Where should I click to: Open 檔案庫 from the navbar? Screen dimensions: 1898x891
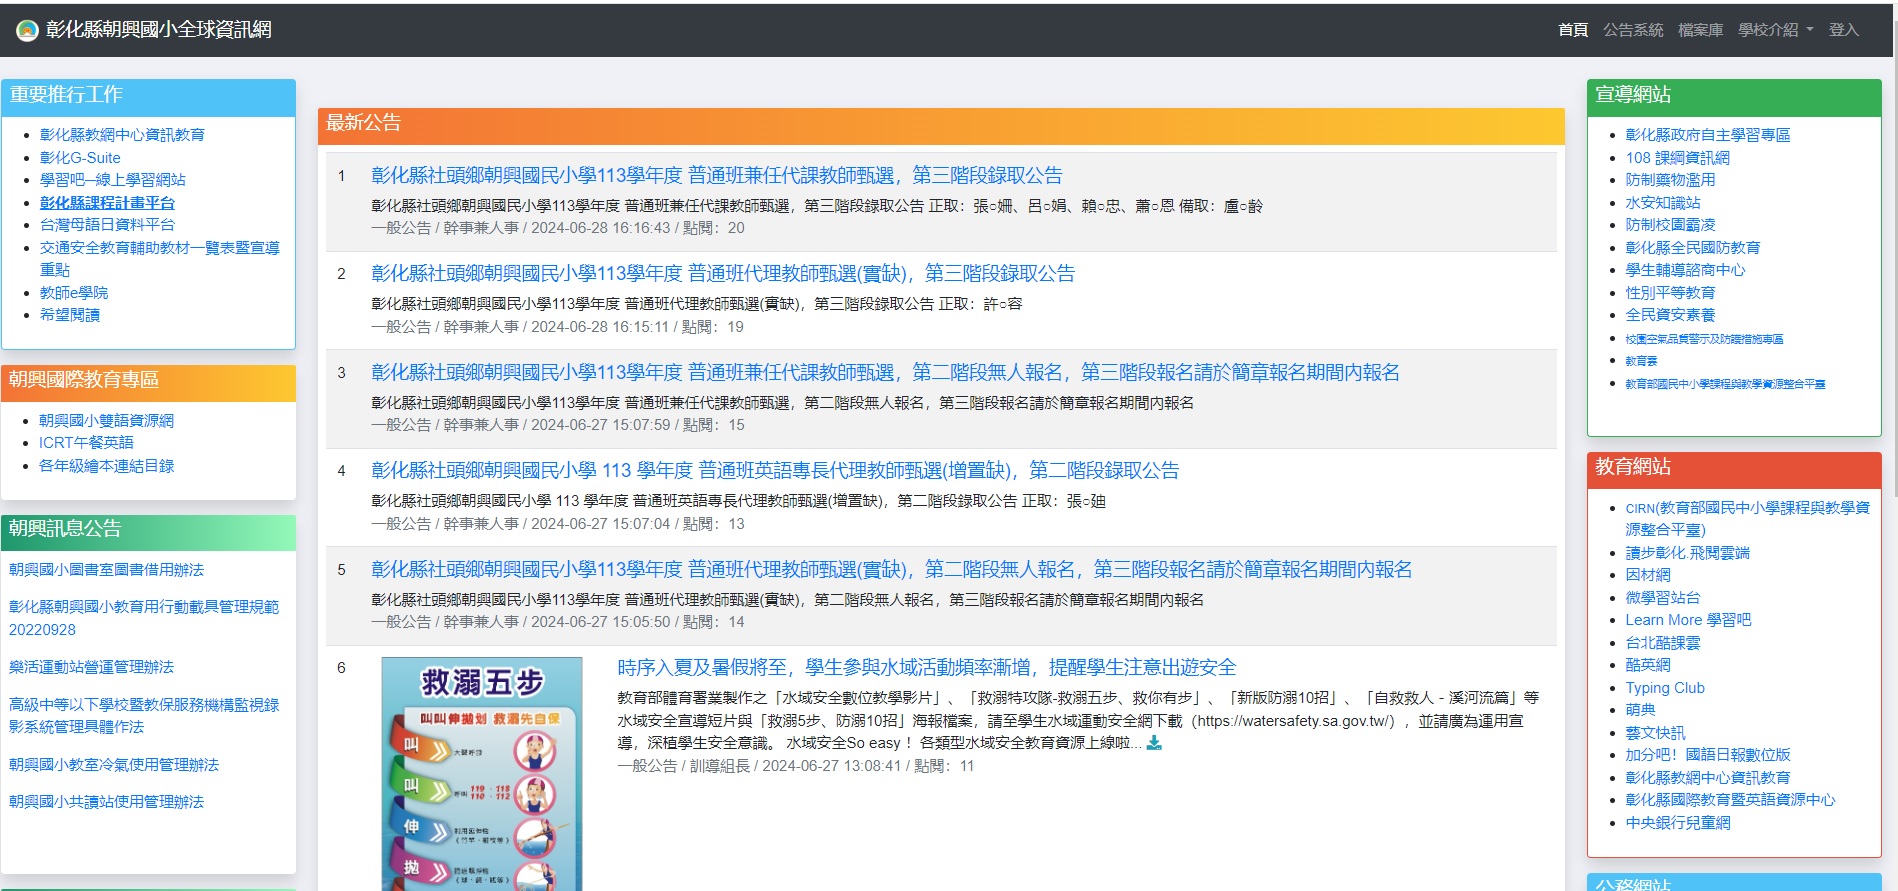[1700, 30]
